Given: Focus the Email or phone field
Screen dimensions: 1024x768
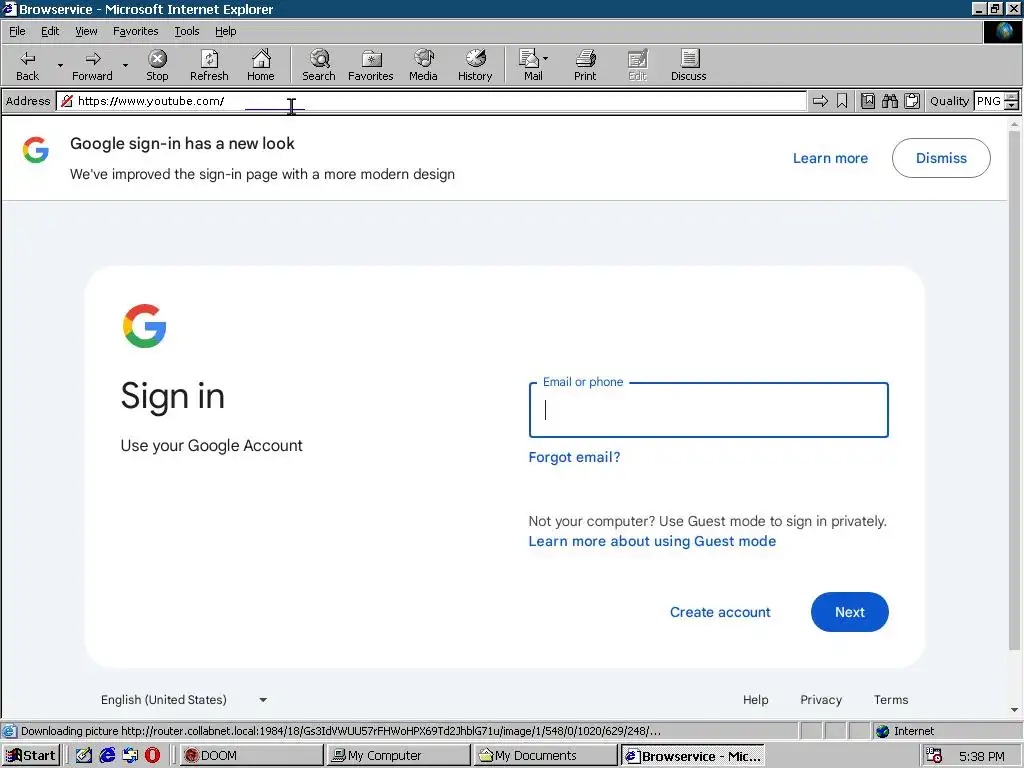Looking at the screenshot, I should (x=709, y=410).
